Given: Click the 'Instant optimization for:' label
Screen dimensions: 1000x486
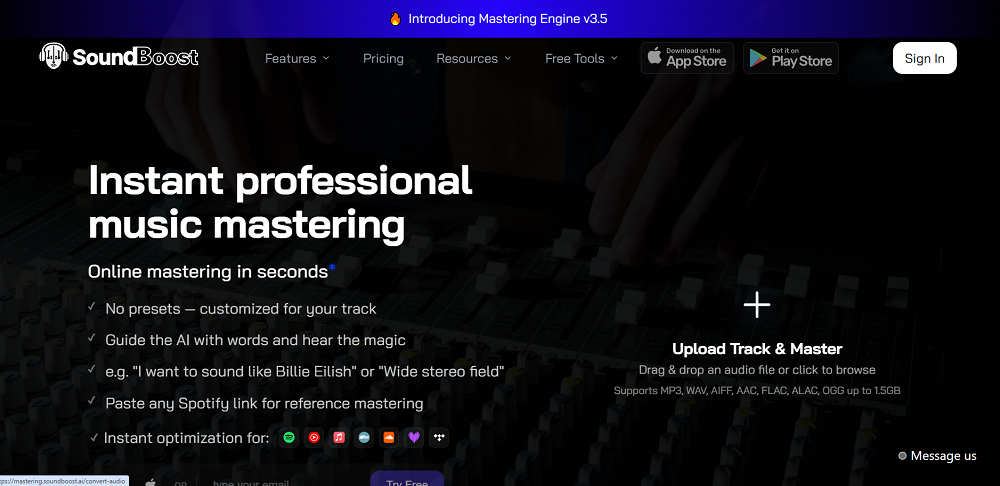Looking at the screenshot, I should coord(186,438).
